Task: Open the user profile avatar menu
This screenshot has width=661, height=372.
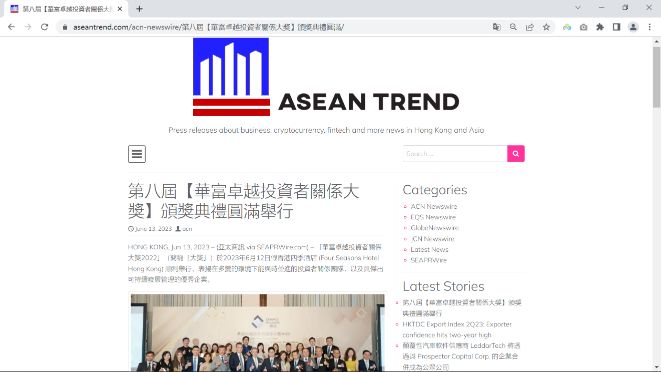Action: (x=633, y=27)
